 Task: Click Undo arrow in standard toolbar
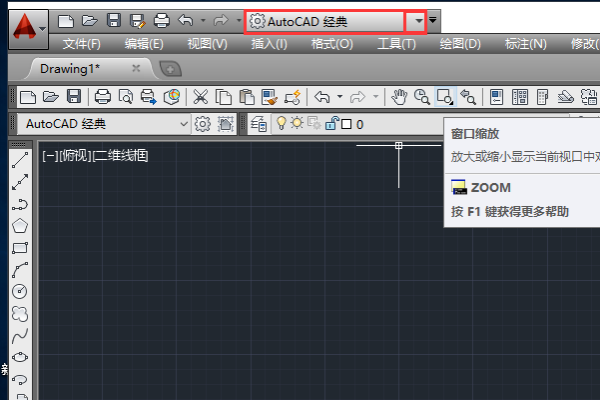[x=322, y=97]
